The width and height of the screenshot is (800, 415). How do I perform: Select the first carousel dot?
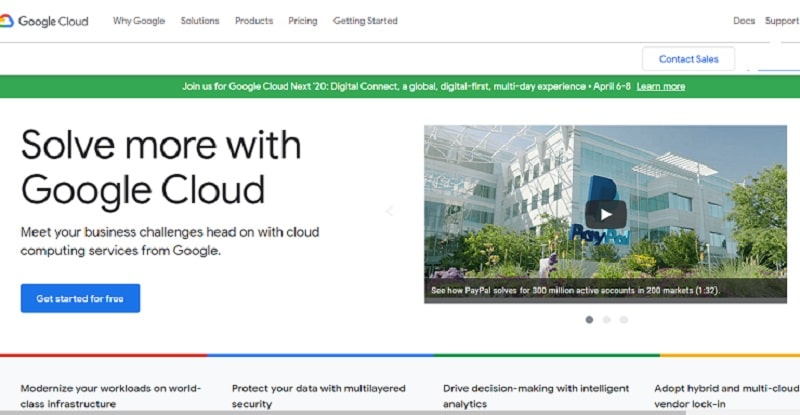tap(589, 320)
